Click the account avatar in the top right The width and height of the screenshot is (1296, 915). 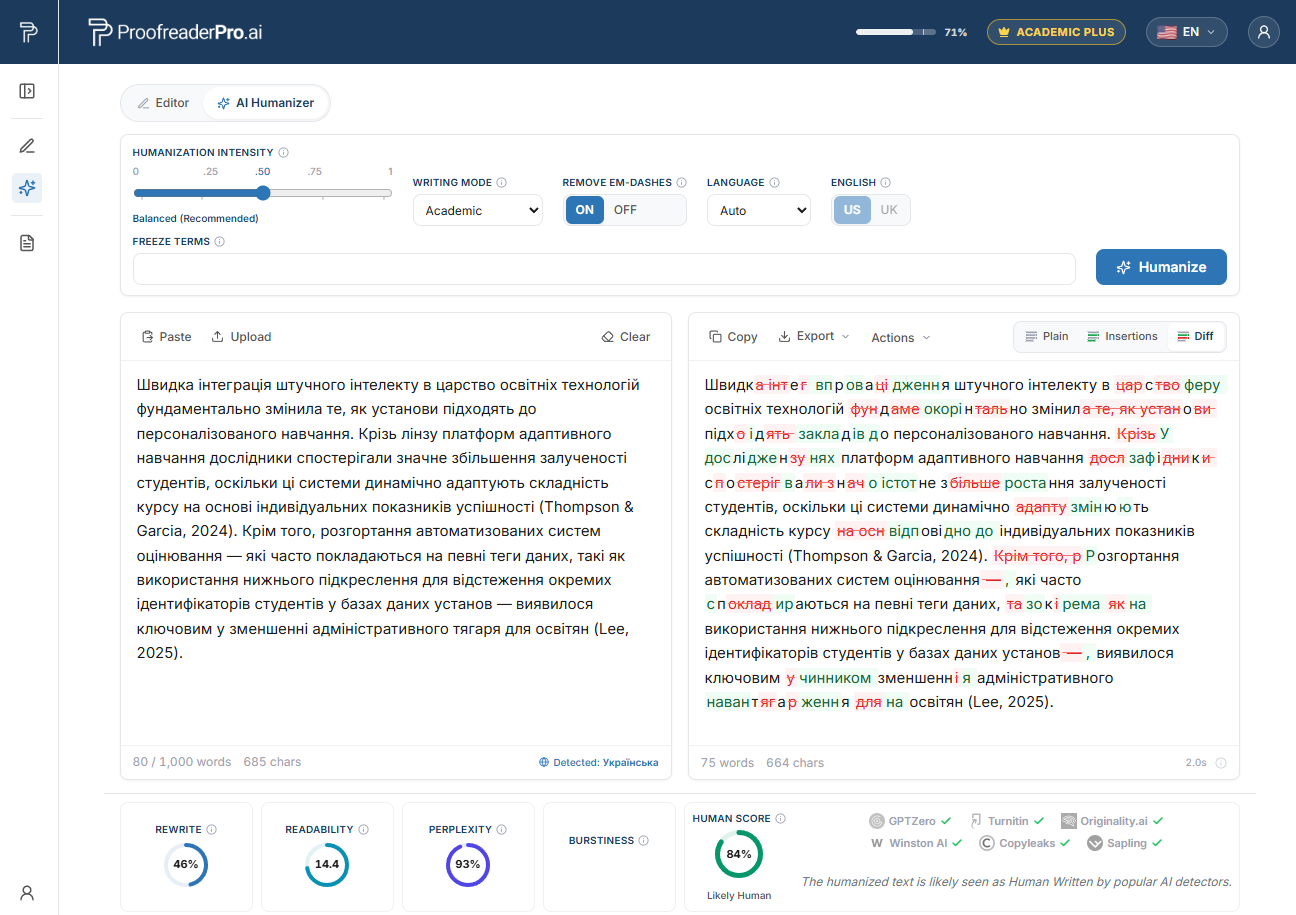(x=1264, y=32)
